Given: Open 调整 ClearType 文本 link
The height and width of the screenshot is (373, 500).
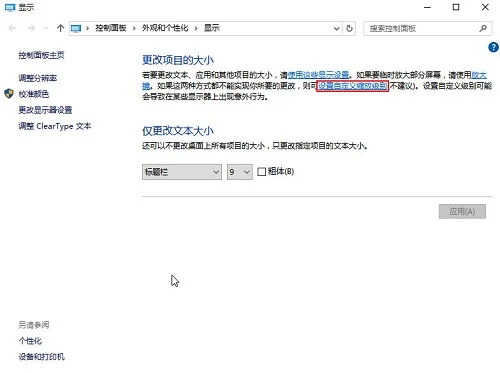Looking at the screenshot, I should 55,126.
